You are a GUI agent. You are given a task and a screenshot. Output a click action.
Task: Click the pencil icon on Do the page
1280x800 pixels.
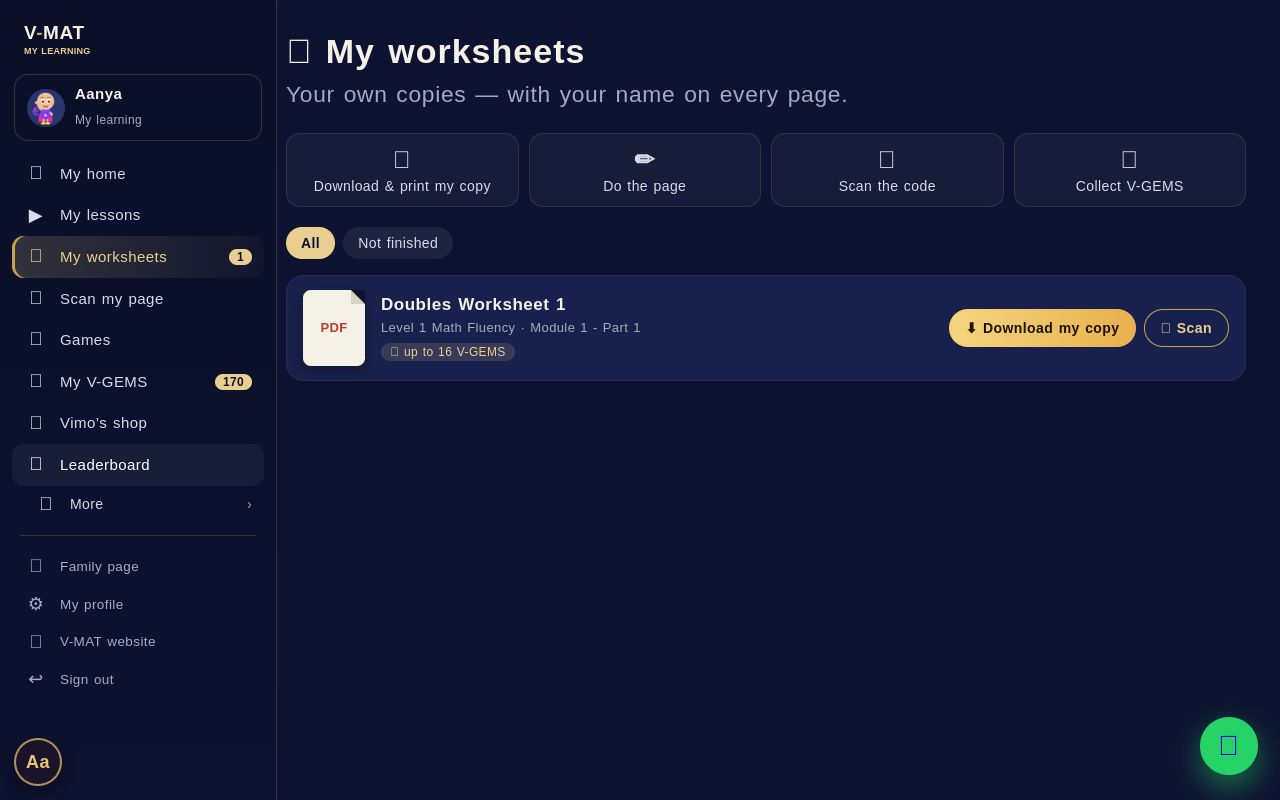645,159
